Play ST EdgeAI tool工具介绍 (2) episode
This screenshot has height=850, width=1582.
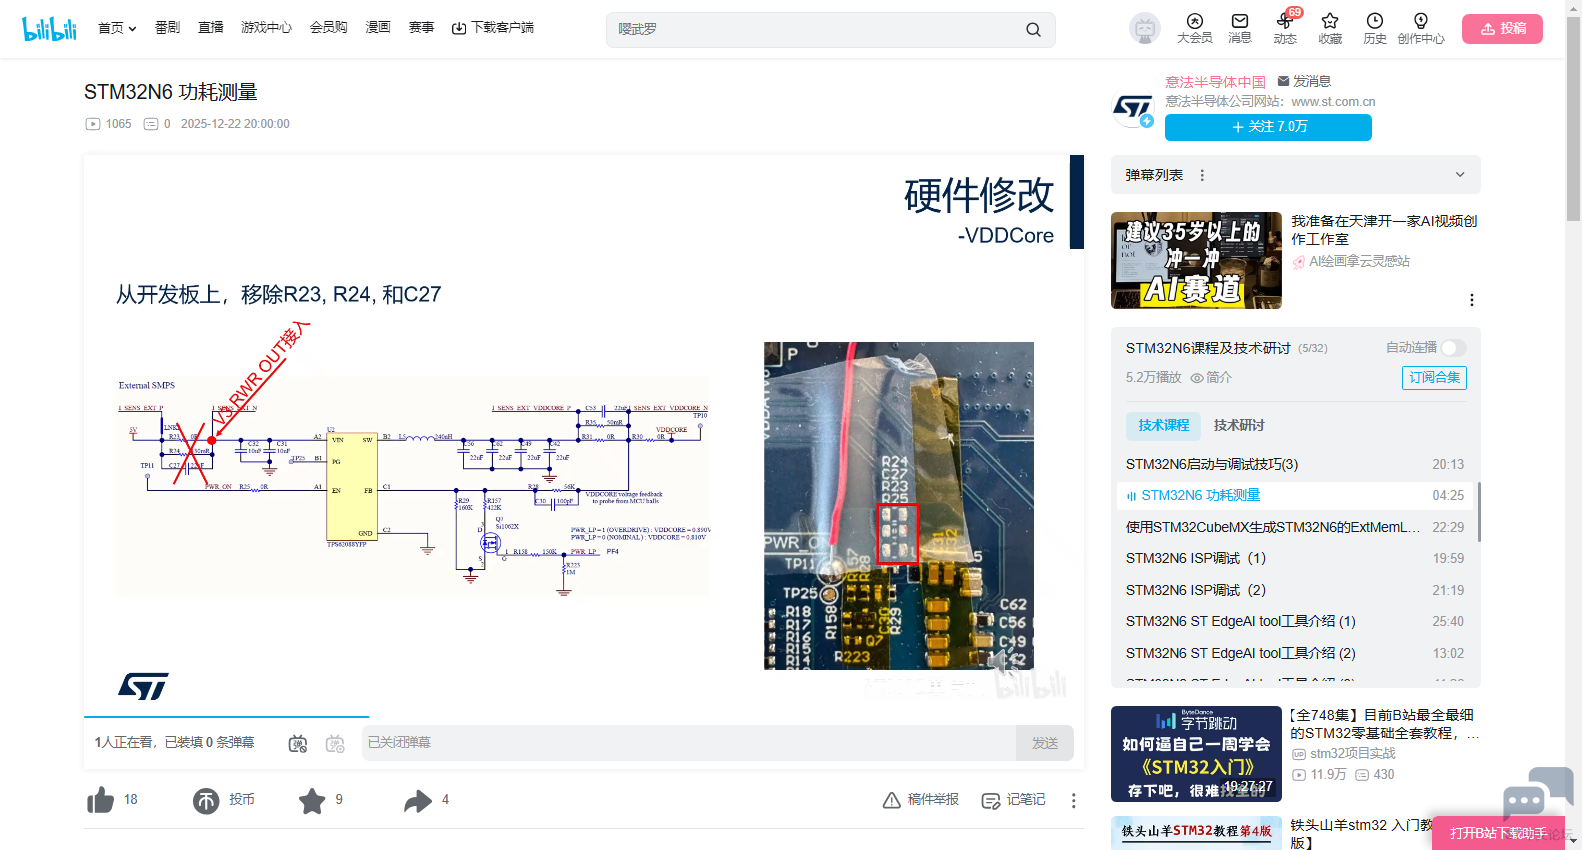tap(1295, 653)
